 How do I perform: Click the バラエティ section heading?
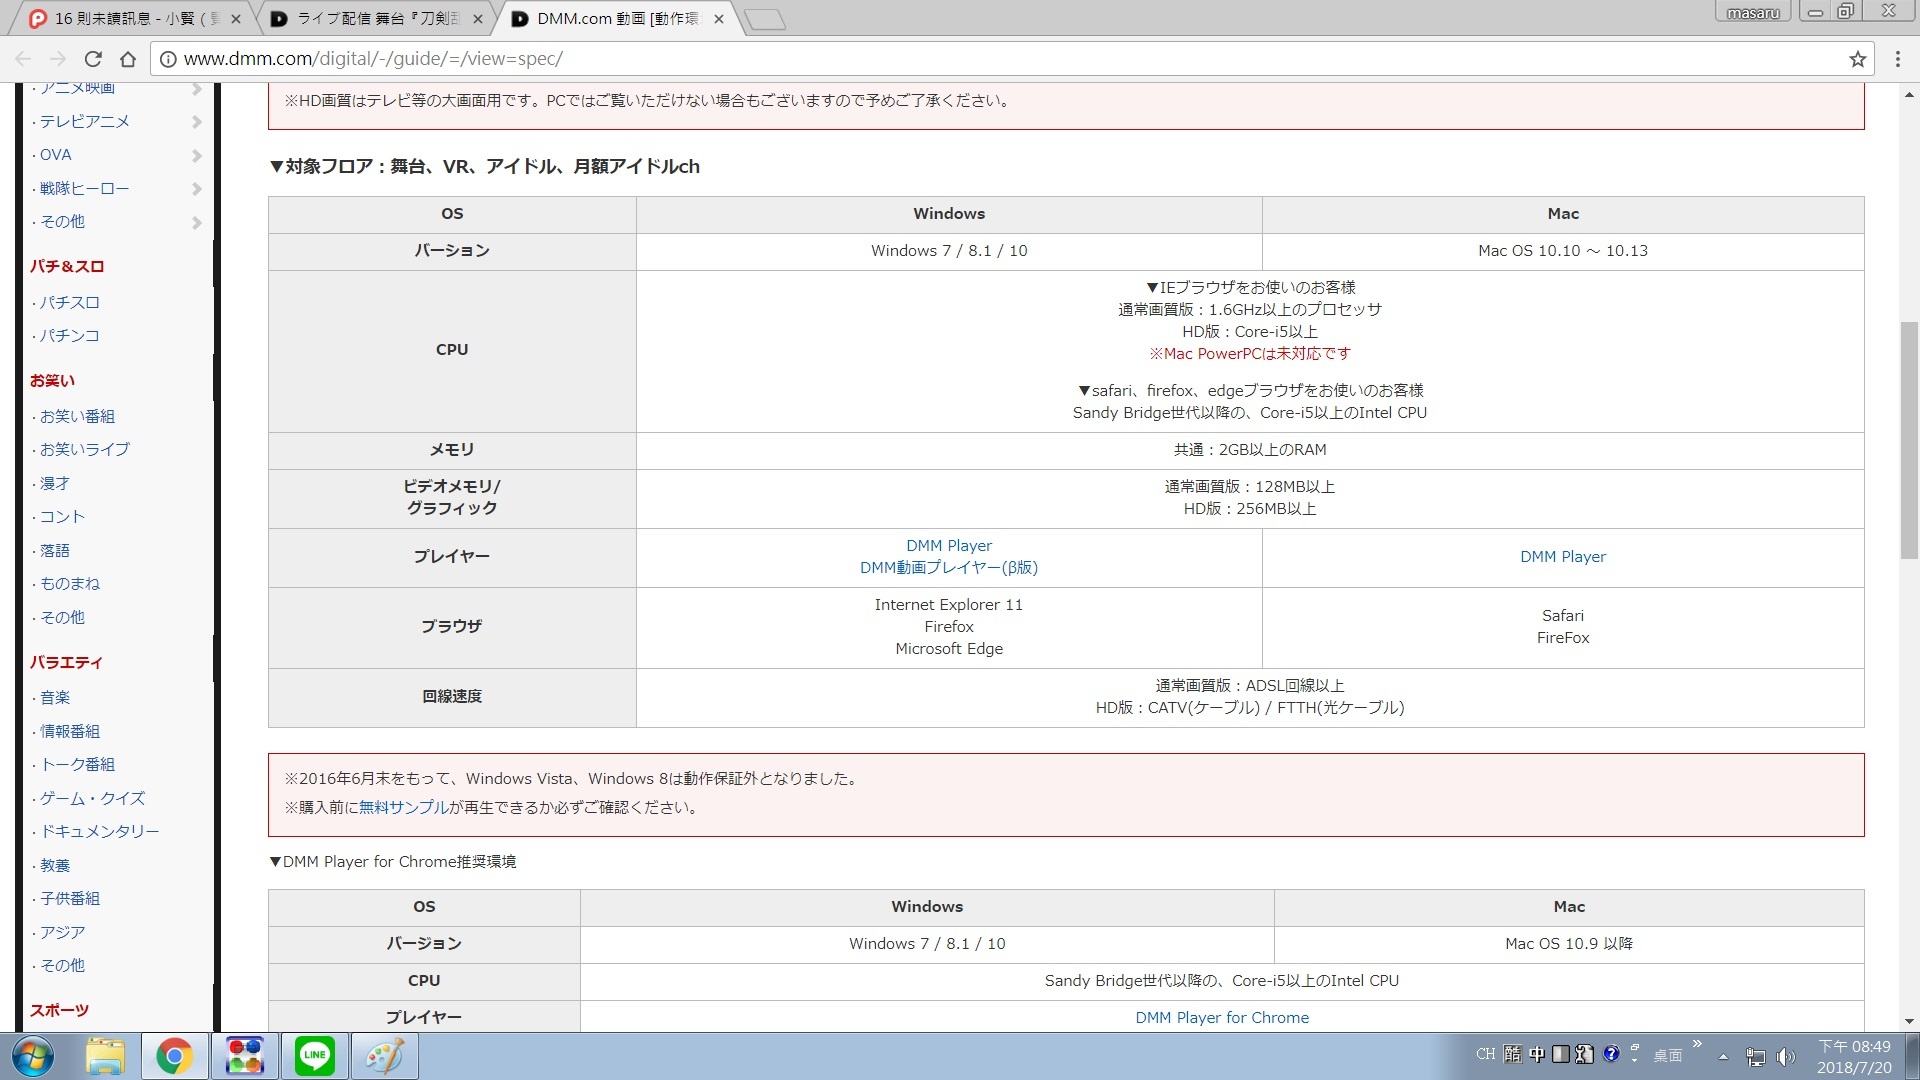pyautogui.click(x=66, y=662)
